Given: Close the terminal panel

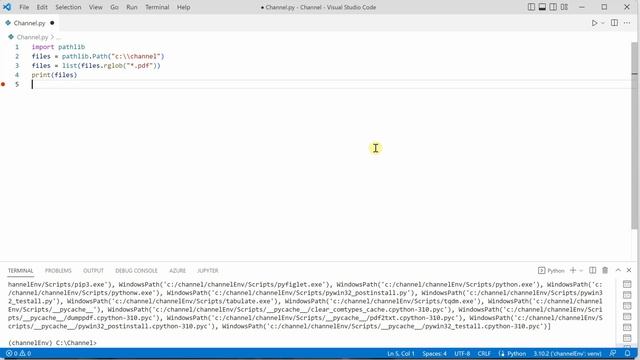Looking at the screenshot, I should (629, 270).
